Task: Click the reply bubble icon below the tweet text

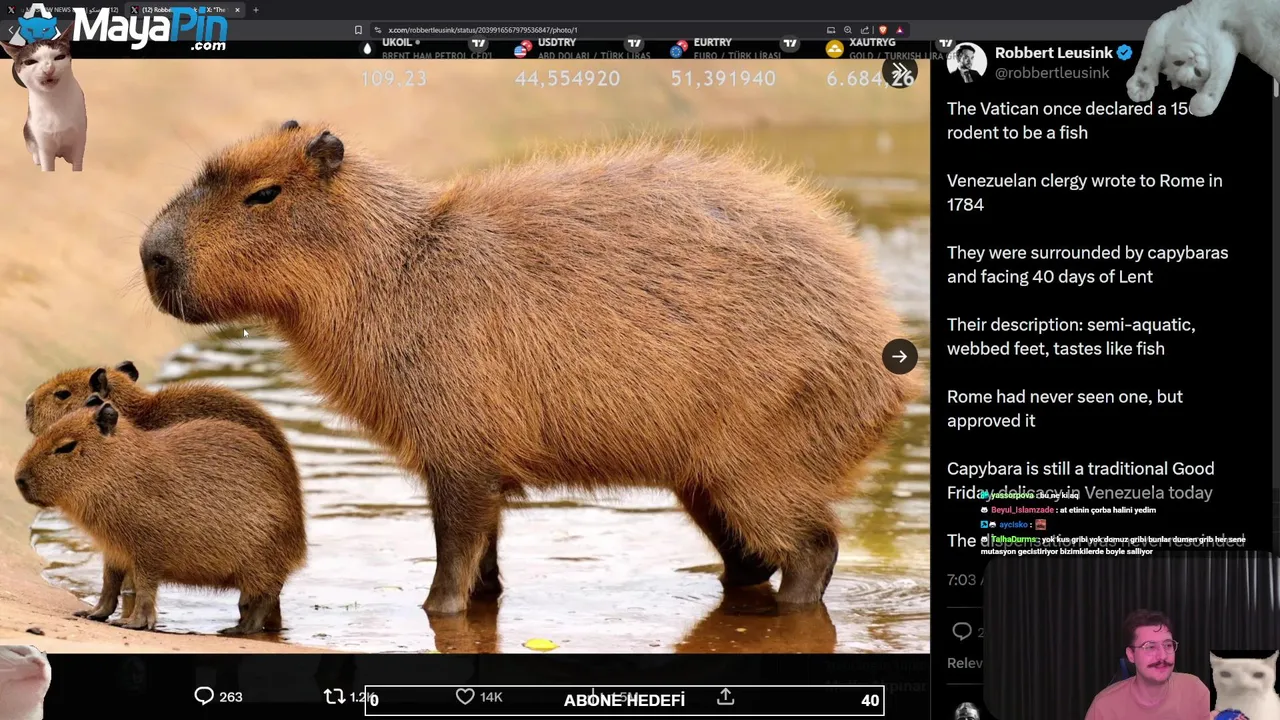Action: (962, 631)
